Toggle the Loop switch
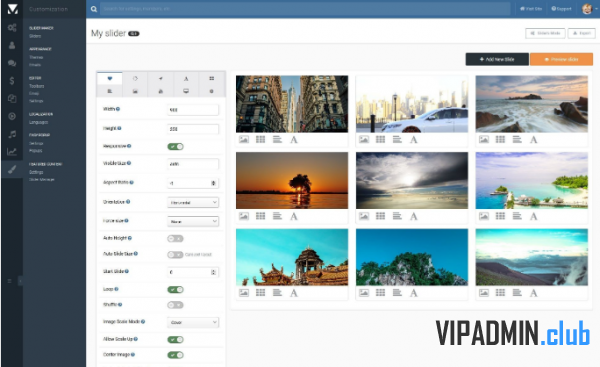Viewport: 600px width, 367px height. pyautogui.click(x=175, y=290)
